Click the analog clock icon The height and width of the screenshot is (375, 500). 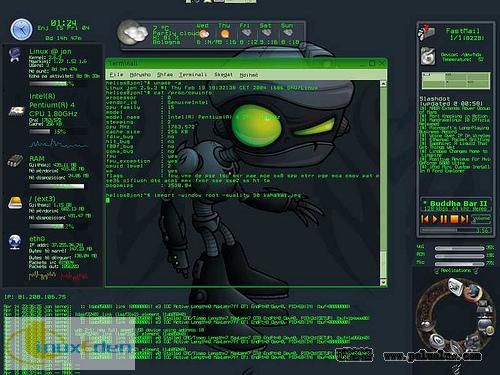point(21,29)
